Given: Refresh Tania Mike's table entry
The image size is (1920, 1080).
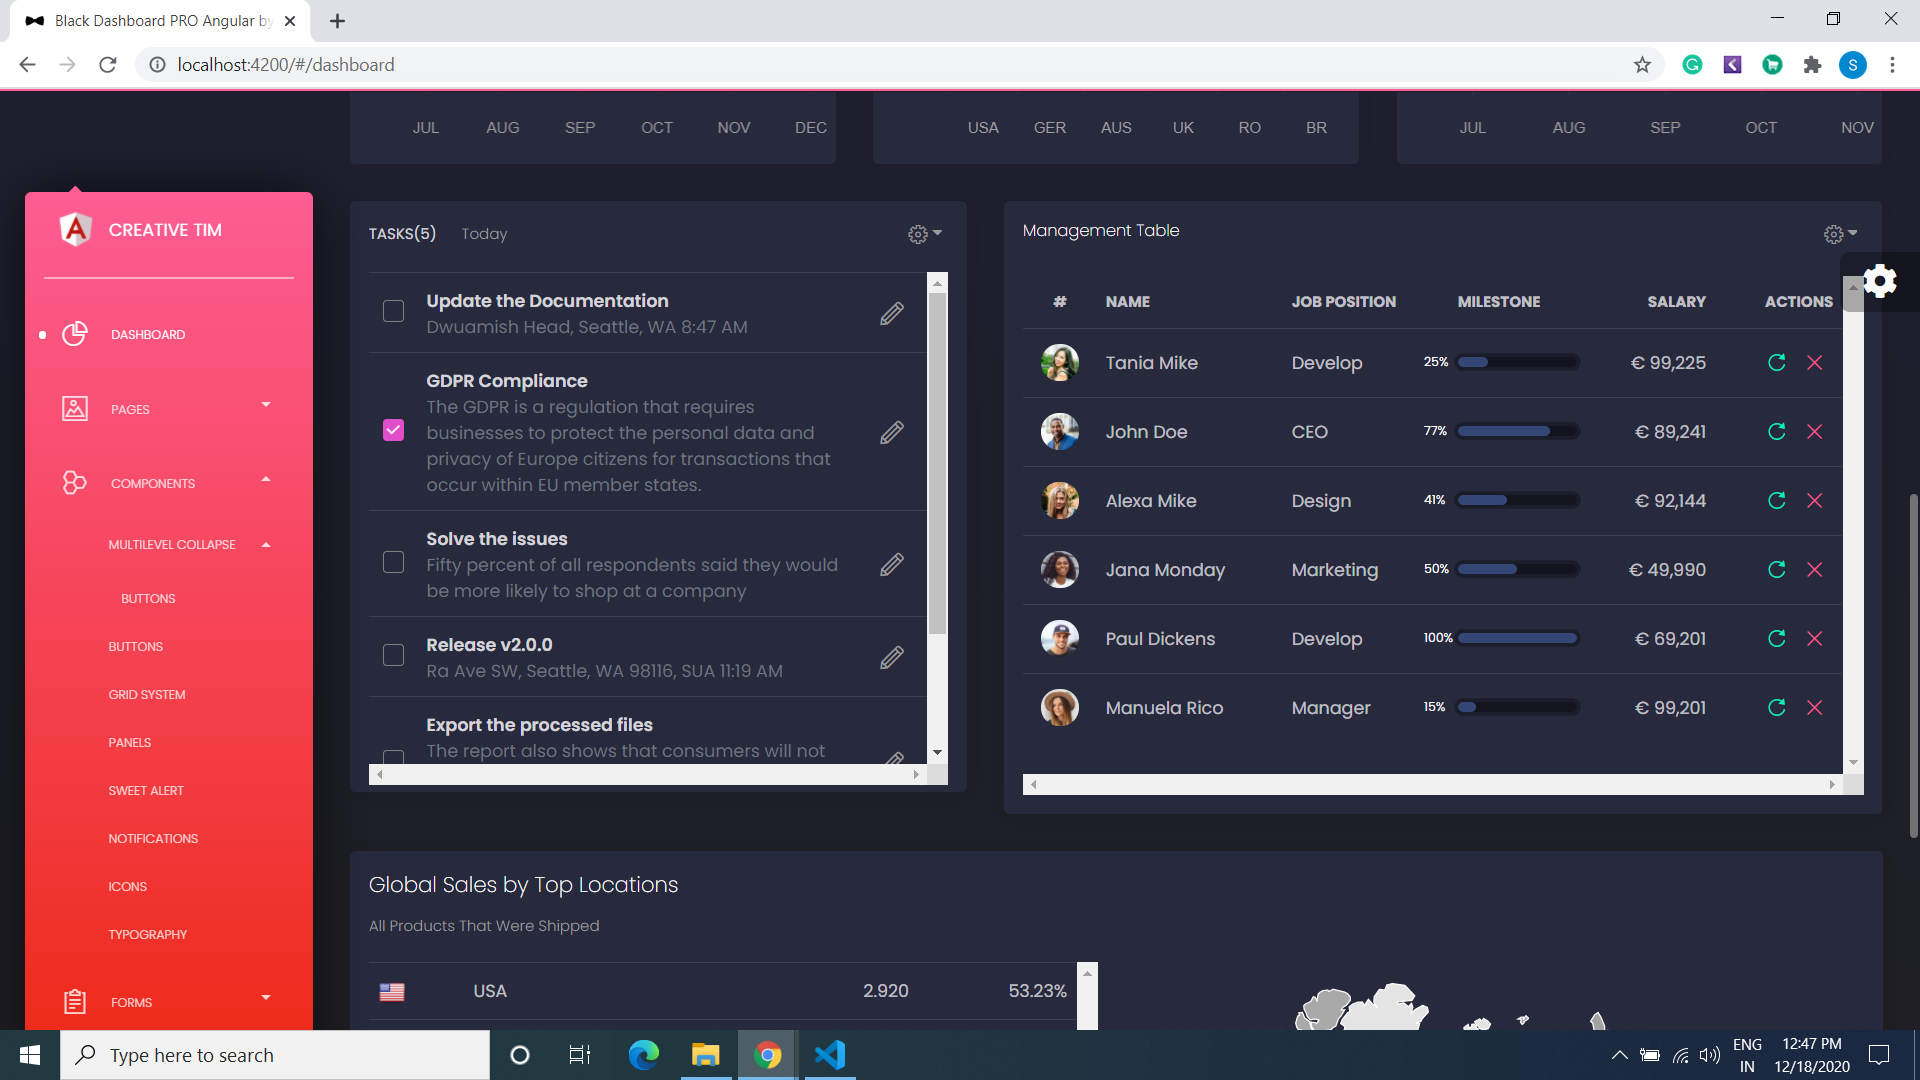Looking at the screenshot, I should pos(1778,363).
